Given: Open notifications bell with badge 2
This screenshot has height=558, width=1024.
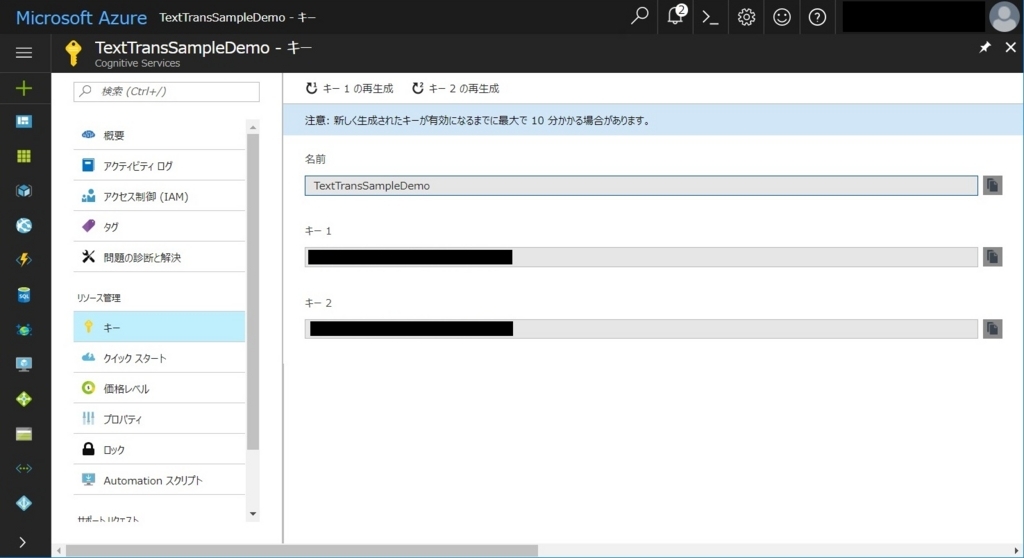Looking at the screenshot, I should coord(676,15).
